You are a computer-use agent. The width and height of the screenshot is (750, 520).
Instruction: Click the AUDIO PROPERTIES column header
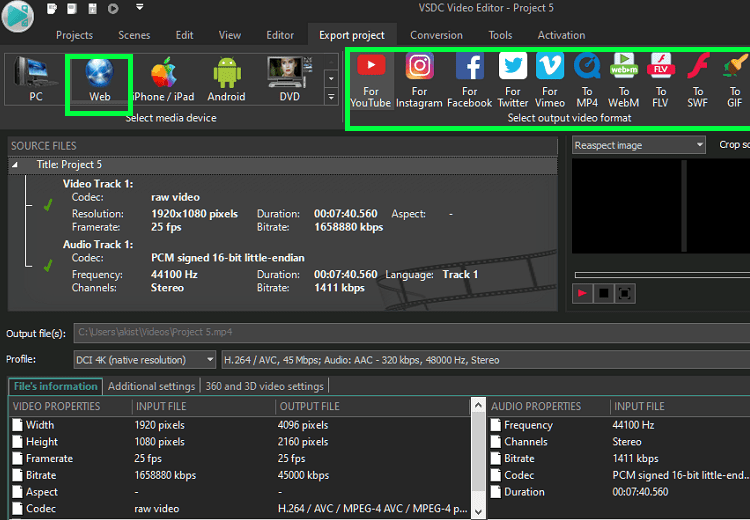[x=548, y=406]
